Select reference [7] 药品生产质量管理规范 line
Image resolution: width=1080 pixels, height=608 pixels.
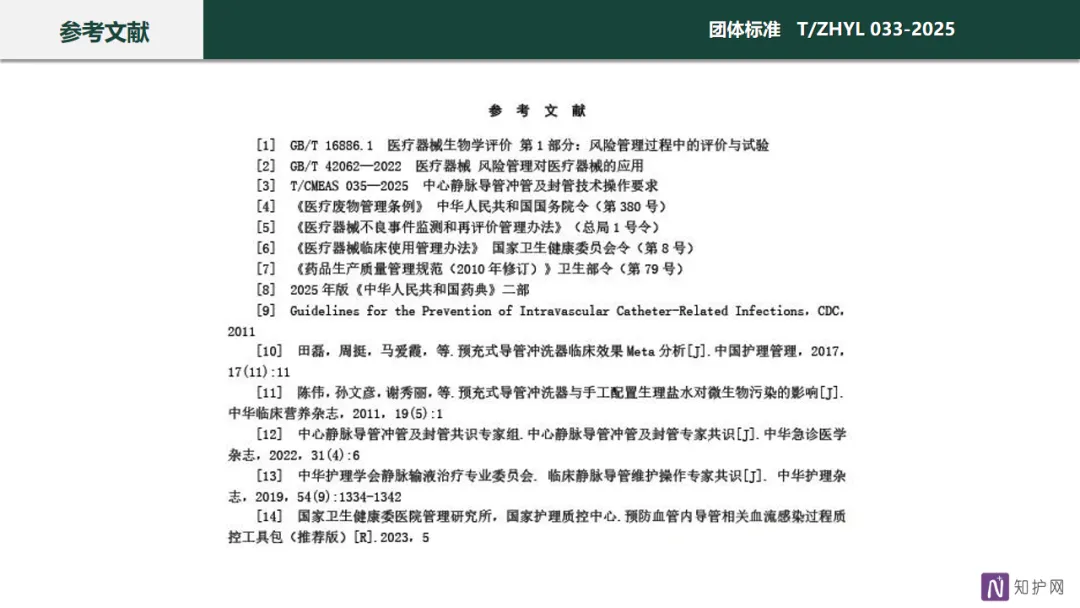(x=470, y=269)
